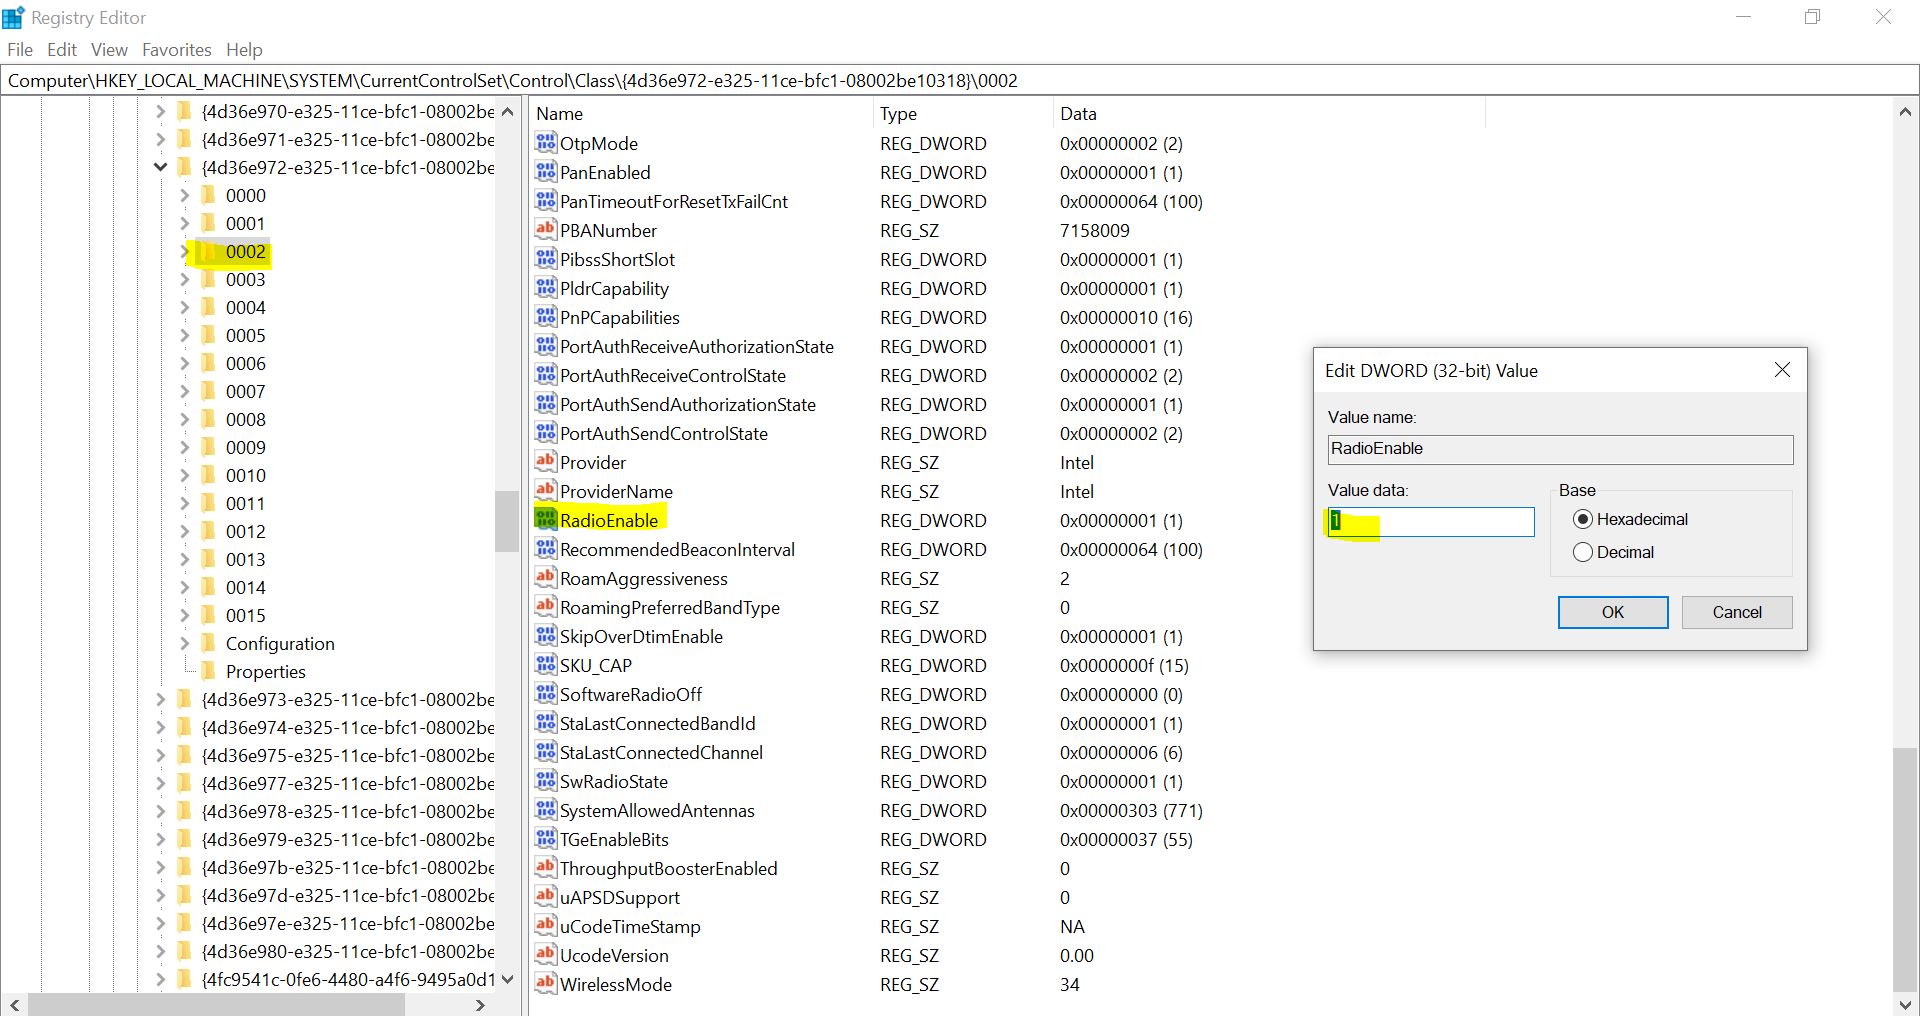This screenshot has height=1016, width=1920.
Task: Click the string icon beside PBANumber
Action: tap(545, 229)
